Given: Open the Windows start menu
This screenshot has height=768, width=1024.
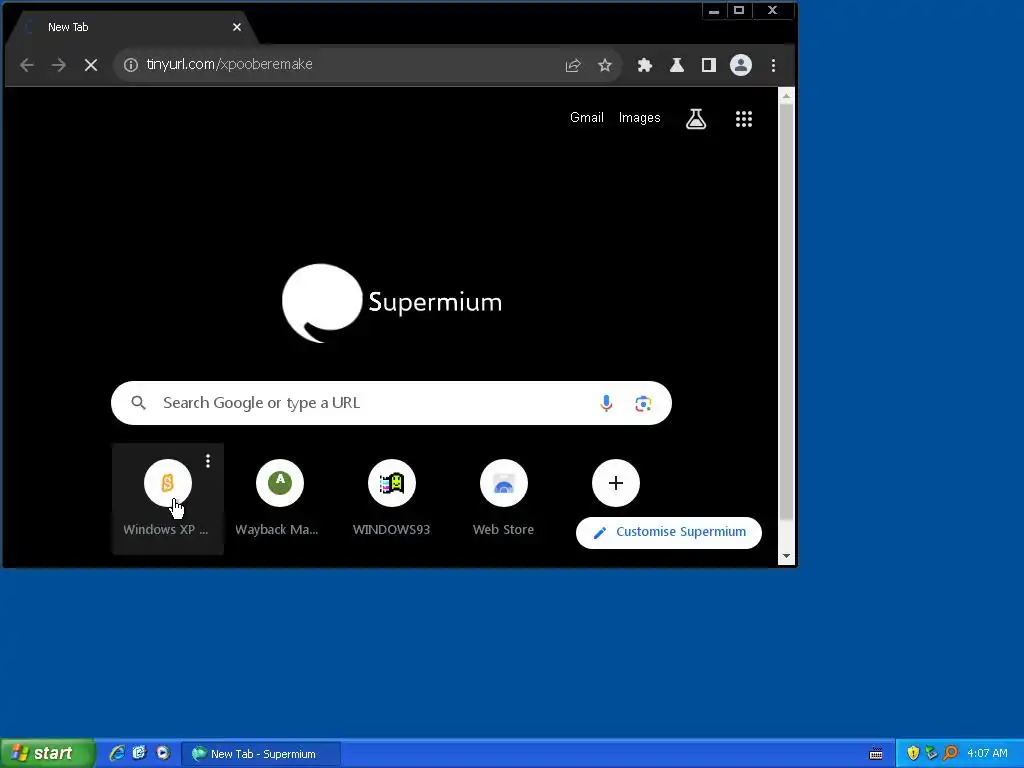Looking at the screenshot, I should point(47,753).
